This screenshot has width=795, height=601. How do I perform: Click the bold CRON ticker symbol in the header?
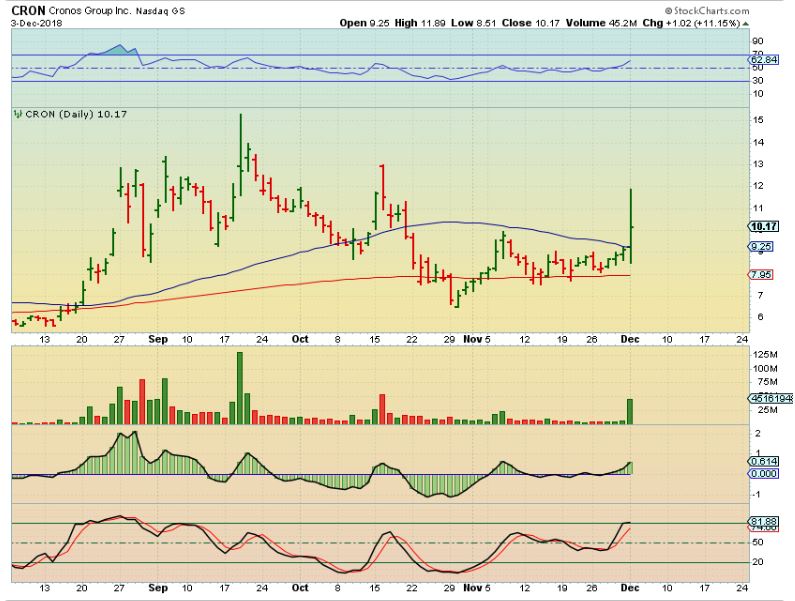point(28,10)
